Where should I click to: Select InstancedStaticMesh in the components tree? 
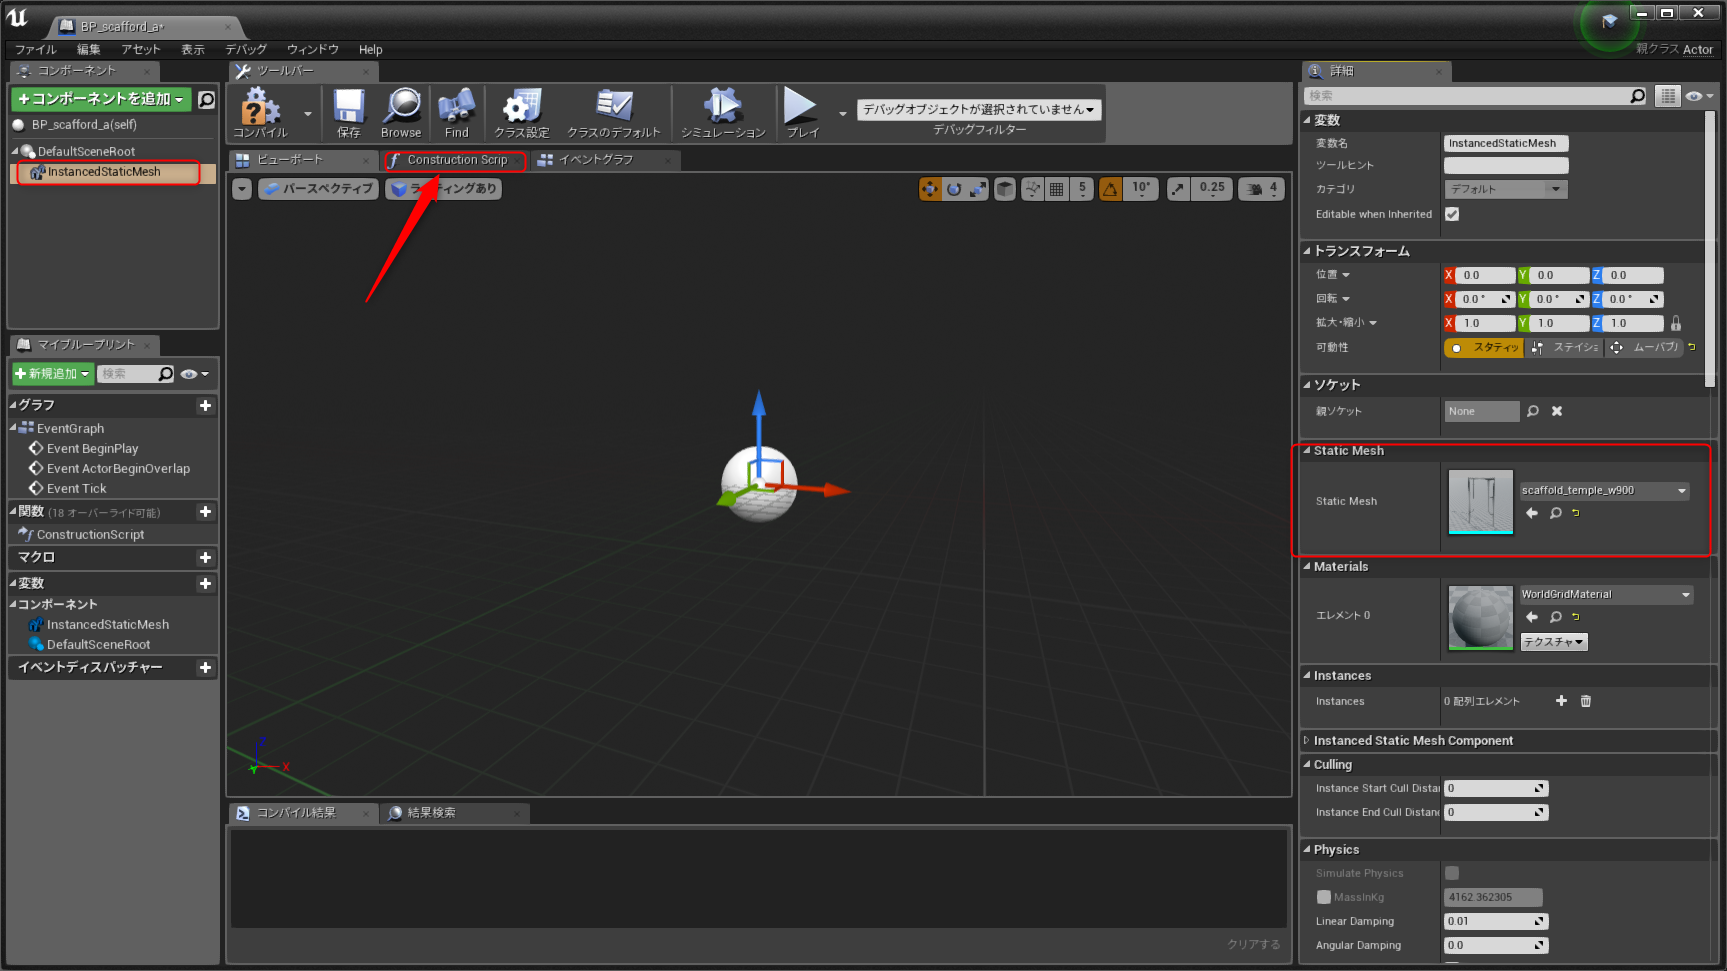click(x=104, y=172)
